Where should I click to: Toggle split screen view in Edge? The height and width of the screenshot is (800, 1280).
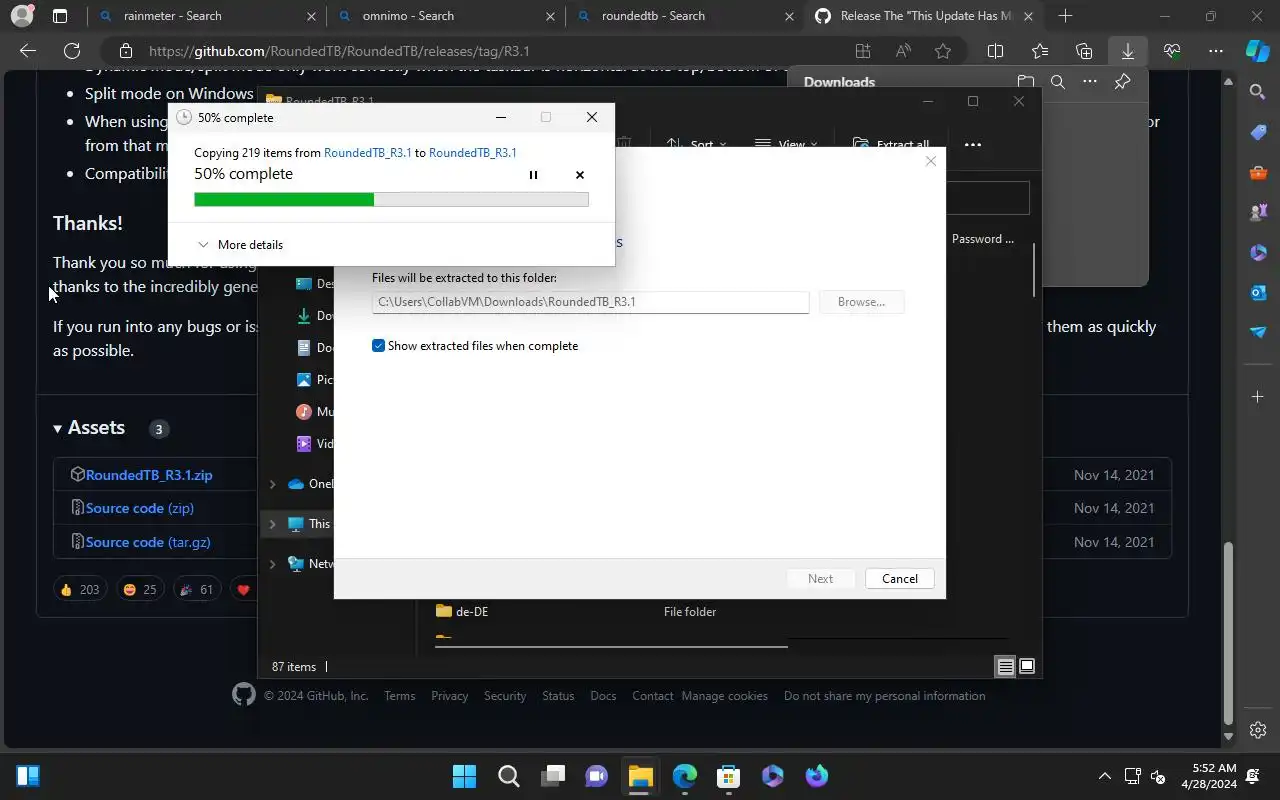click(x=996, y=51)
